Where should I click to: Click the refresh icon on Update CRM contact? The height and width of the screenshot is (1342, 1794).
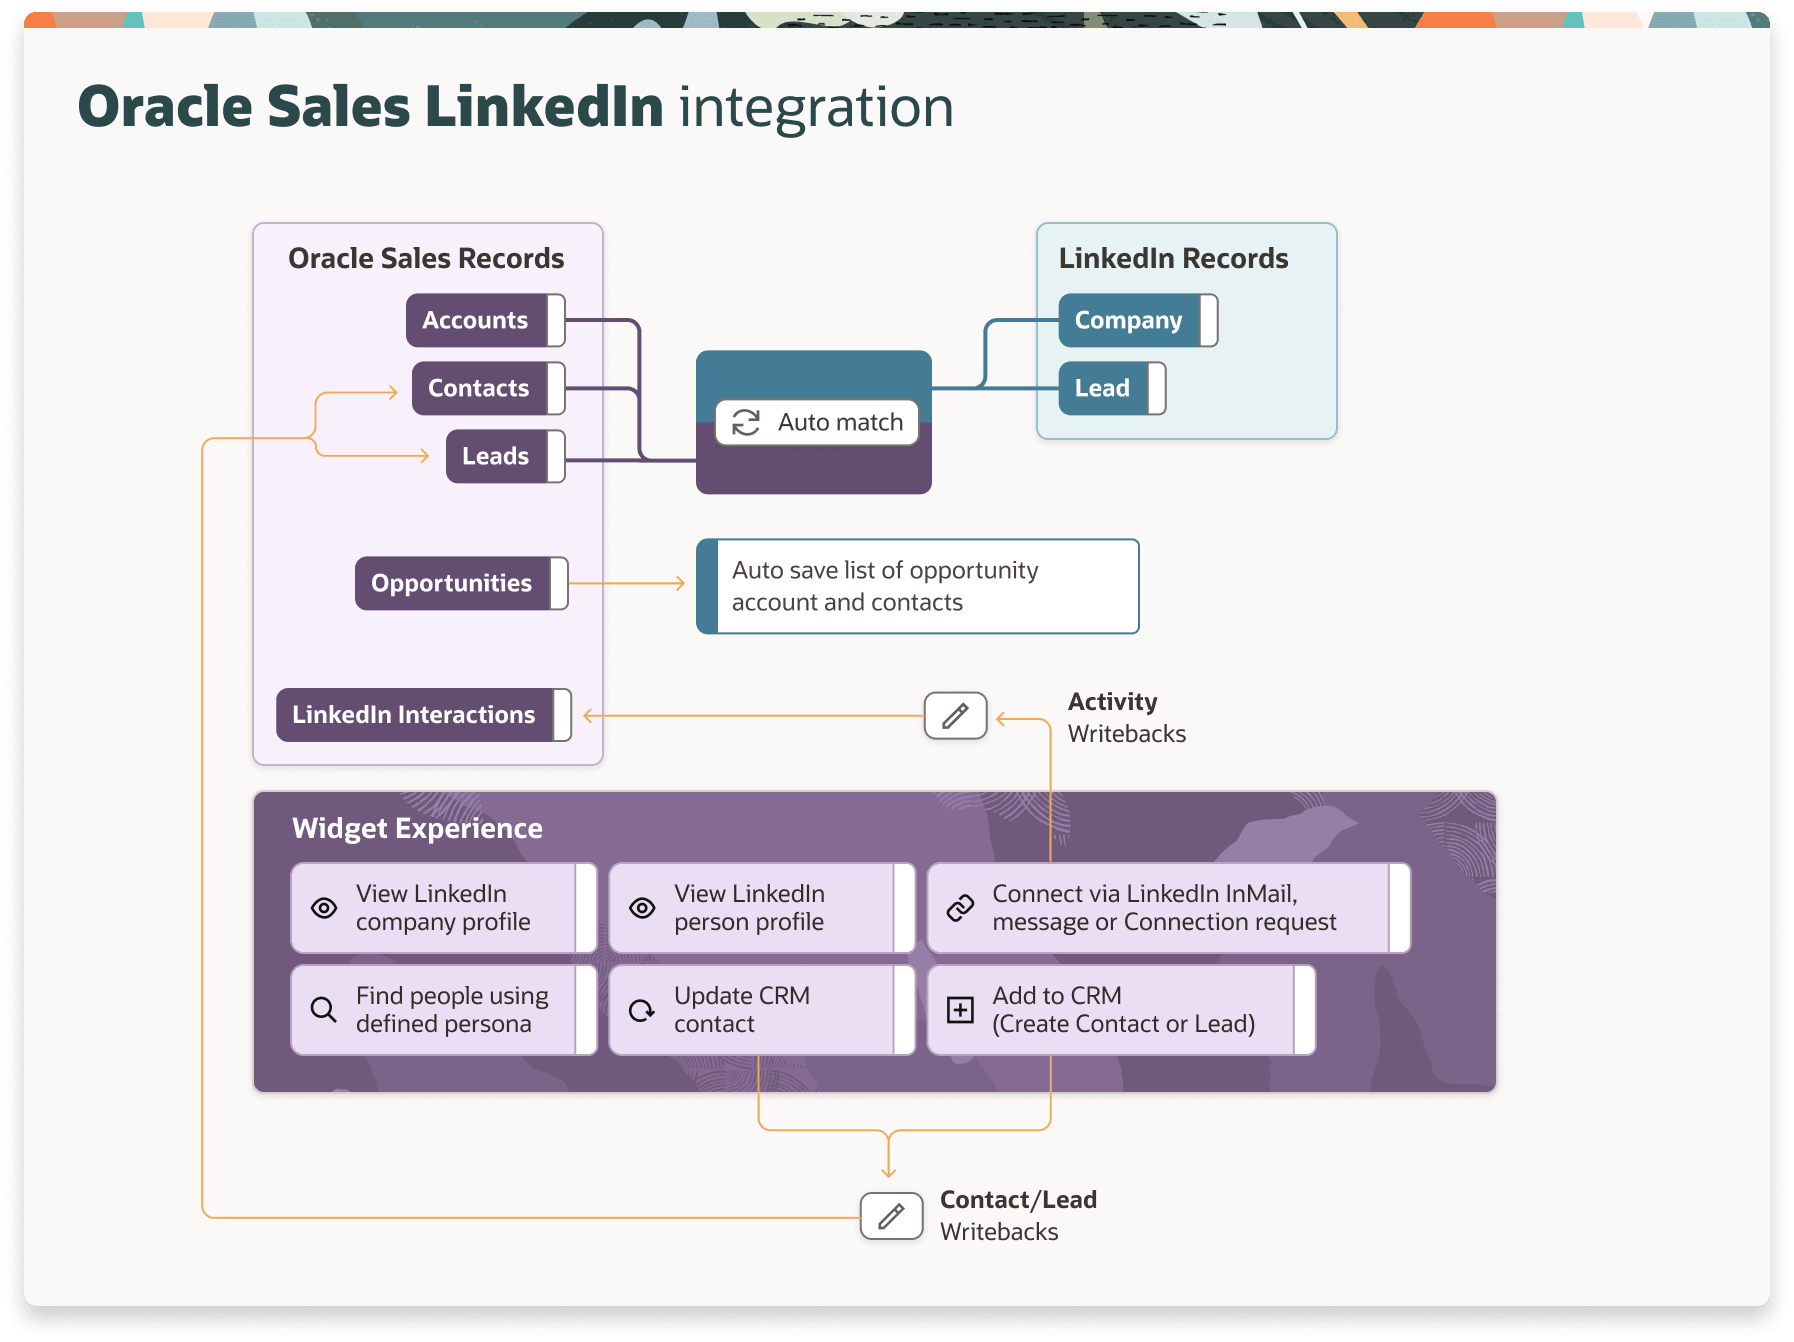(641, 1010)
